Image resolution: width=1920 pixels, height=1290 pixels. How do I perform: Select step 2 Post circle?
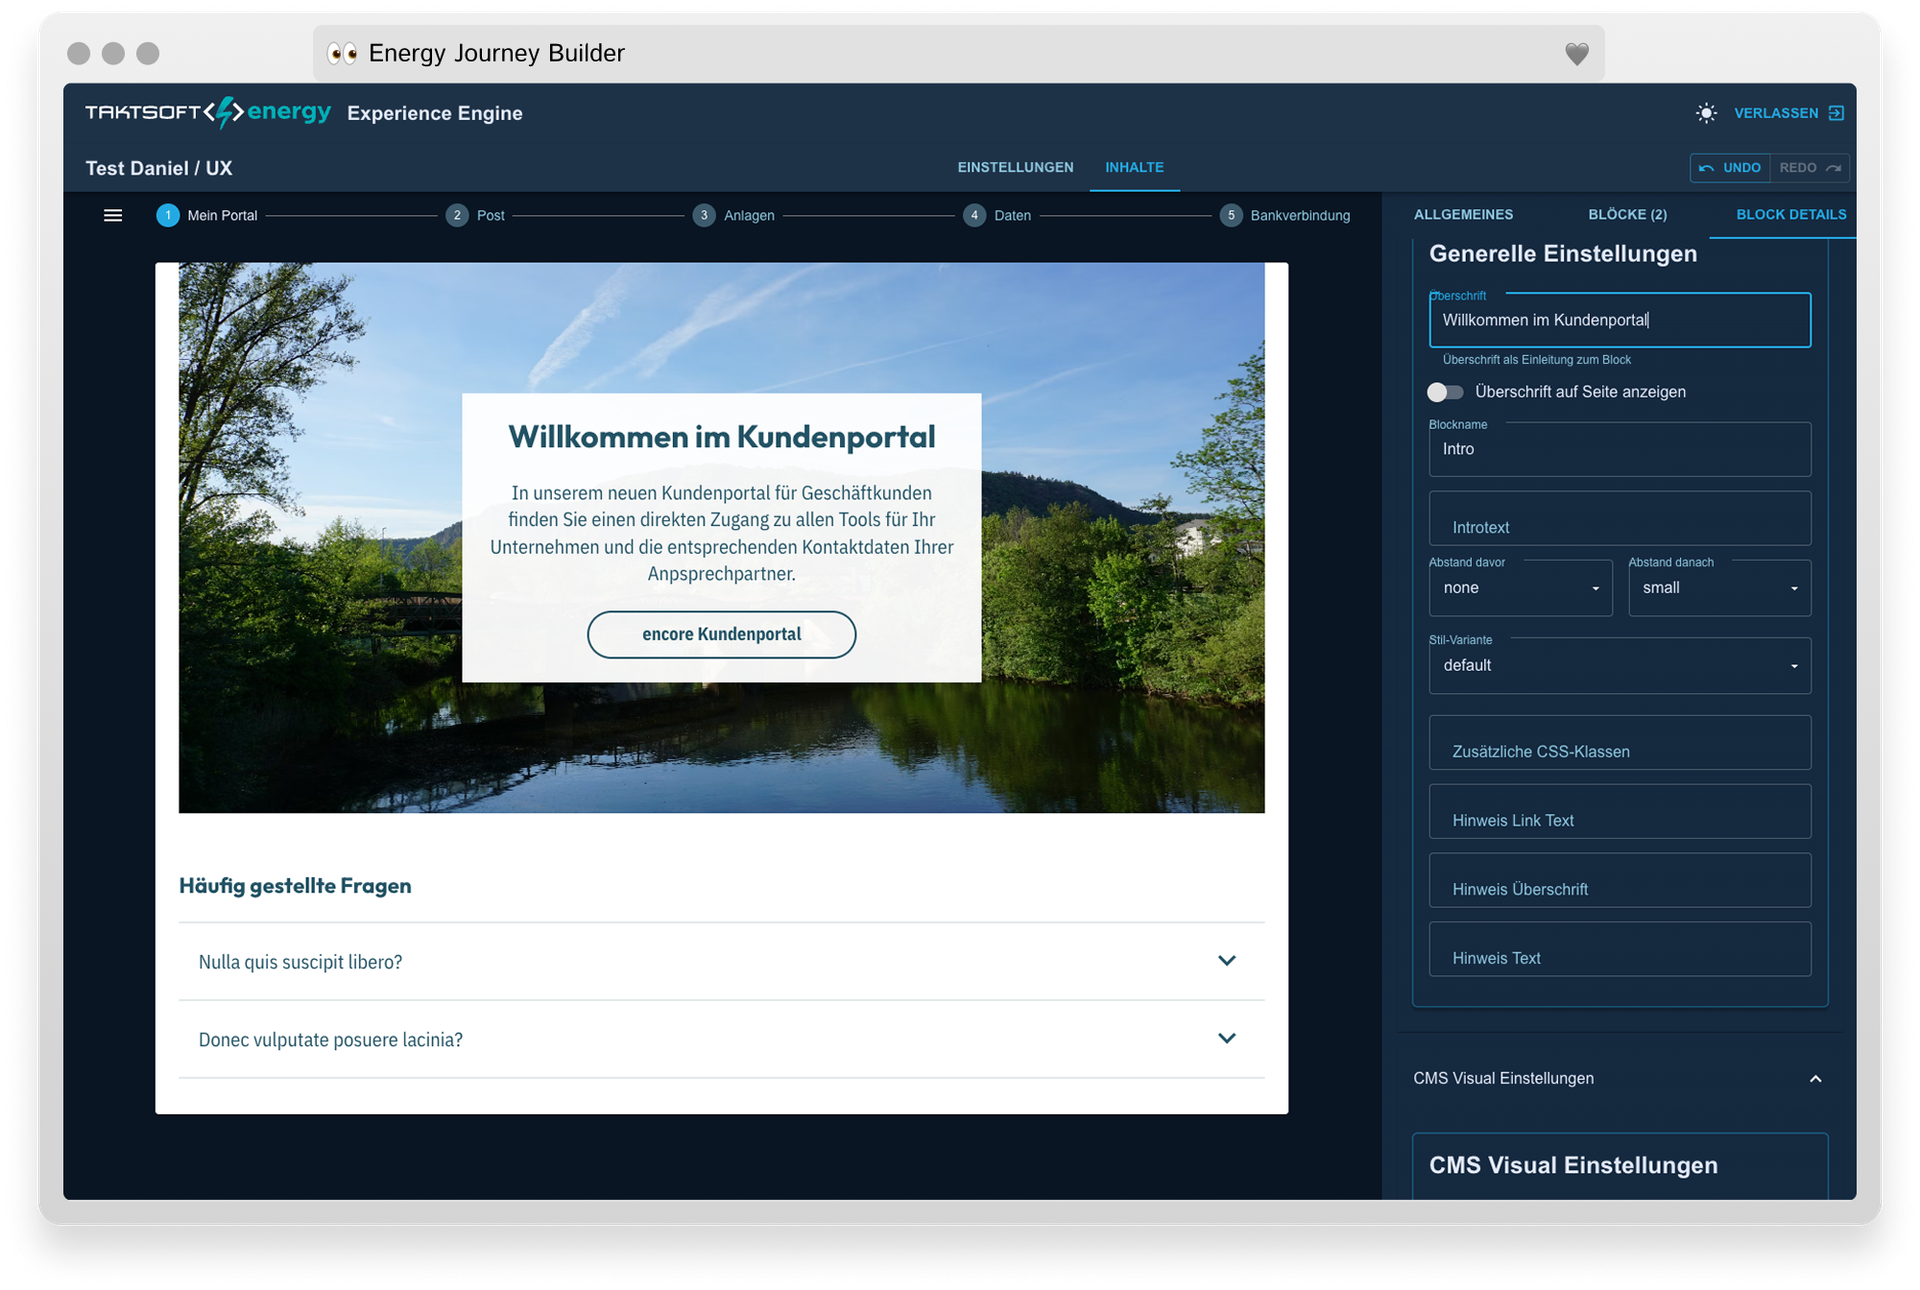pos(457,215)
